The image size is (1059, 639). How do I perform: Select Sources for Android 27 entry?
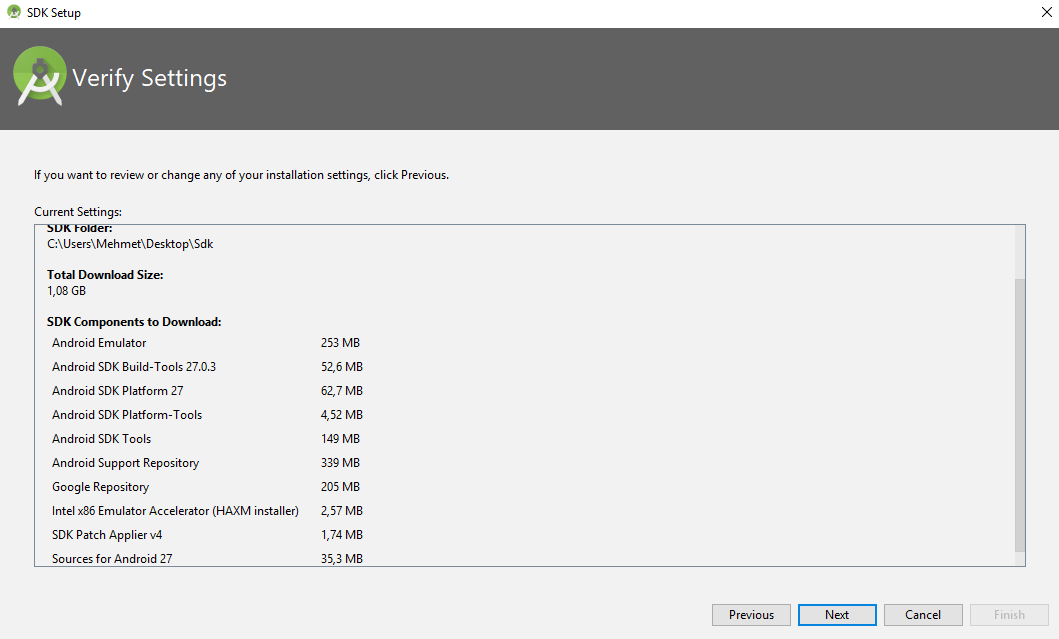point(112,558)
